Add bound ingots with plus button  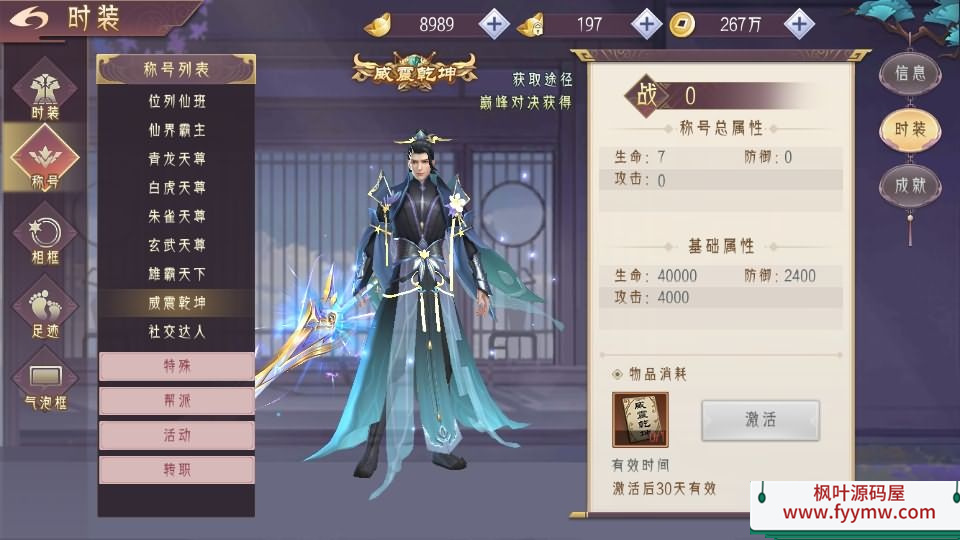[x=646, y=24]
